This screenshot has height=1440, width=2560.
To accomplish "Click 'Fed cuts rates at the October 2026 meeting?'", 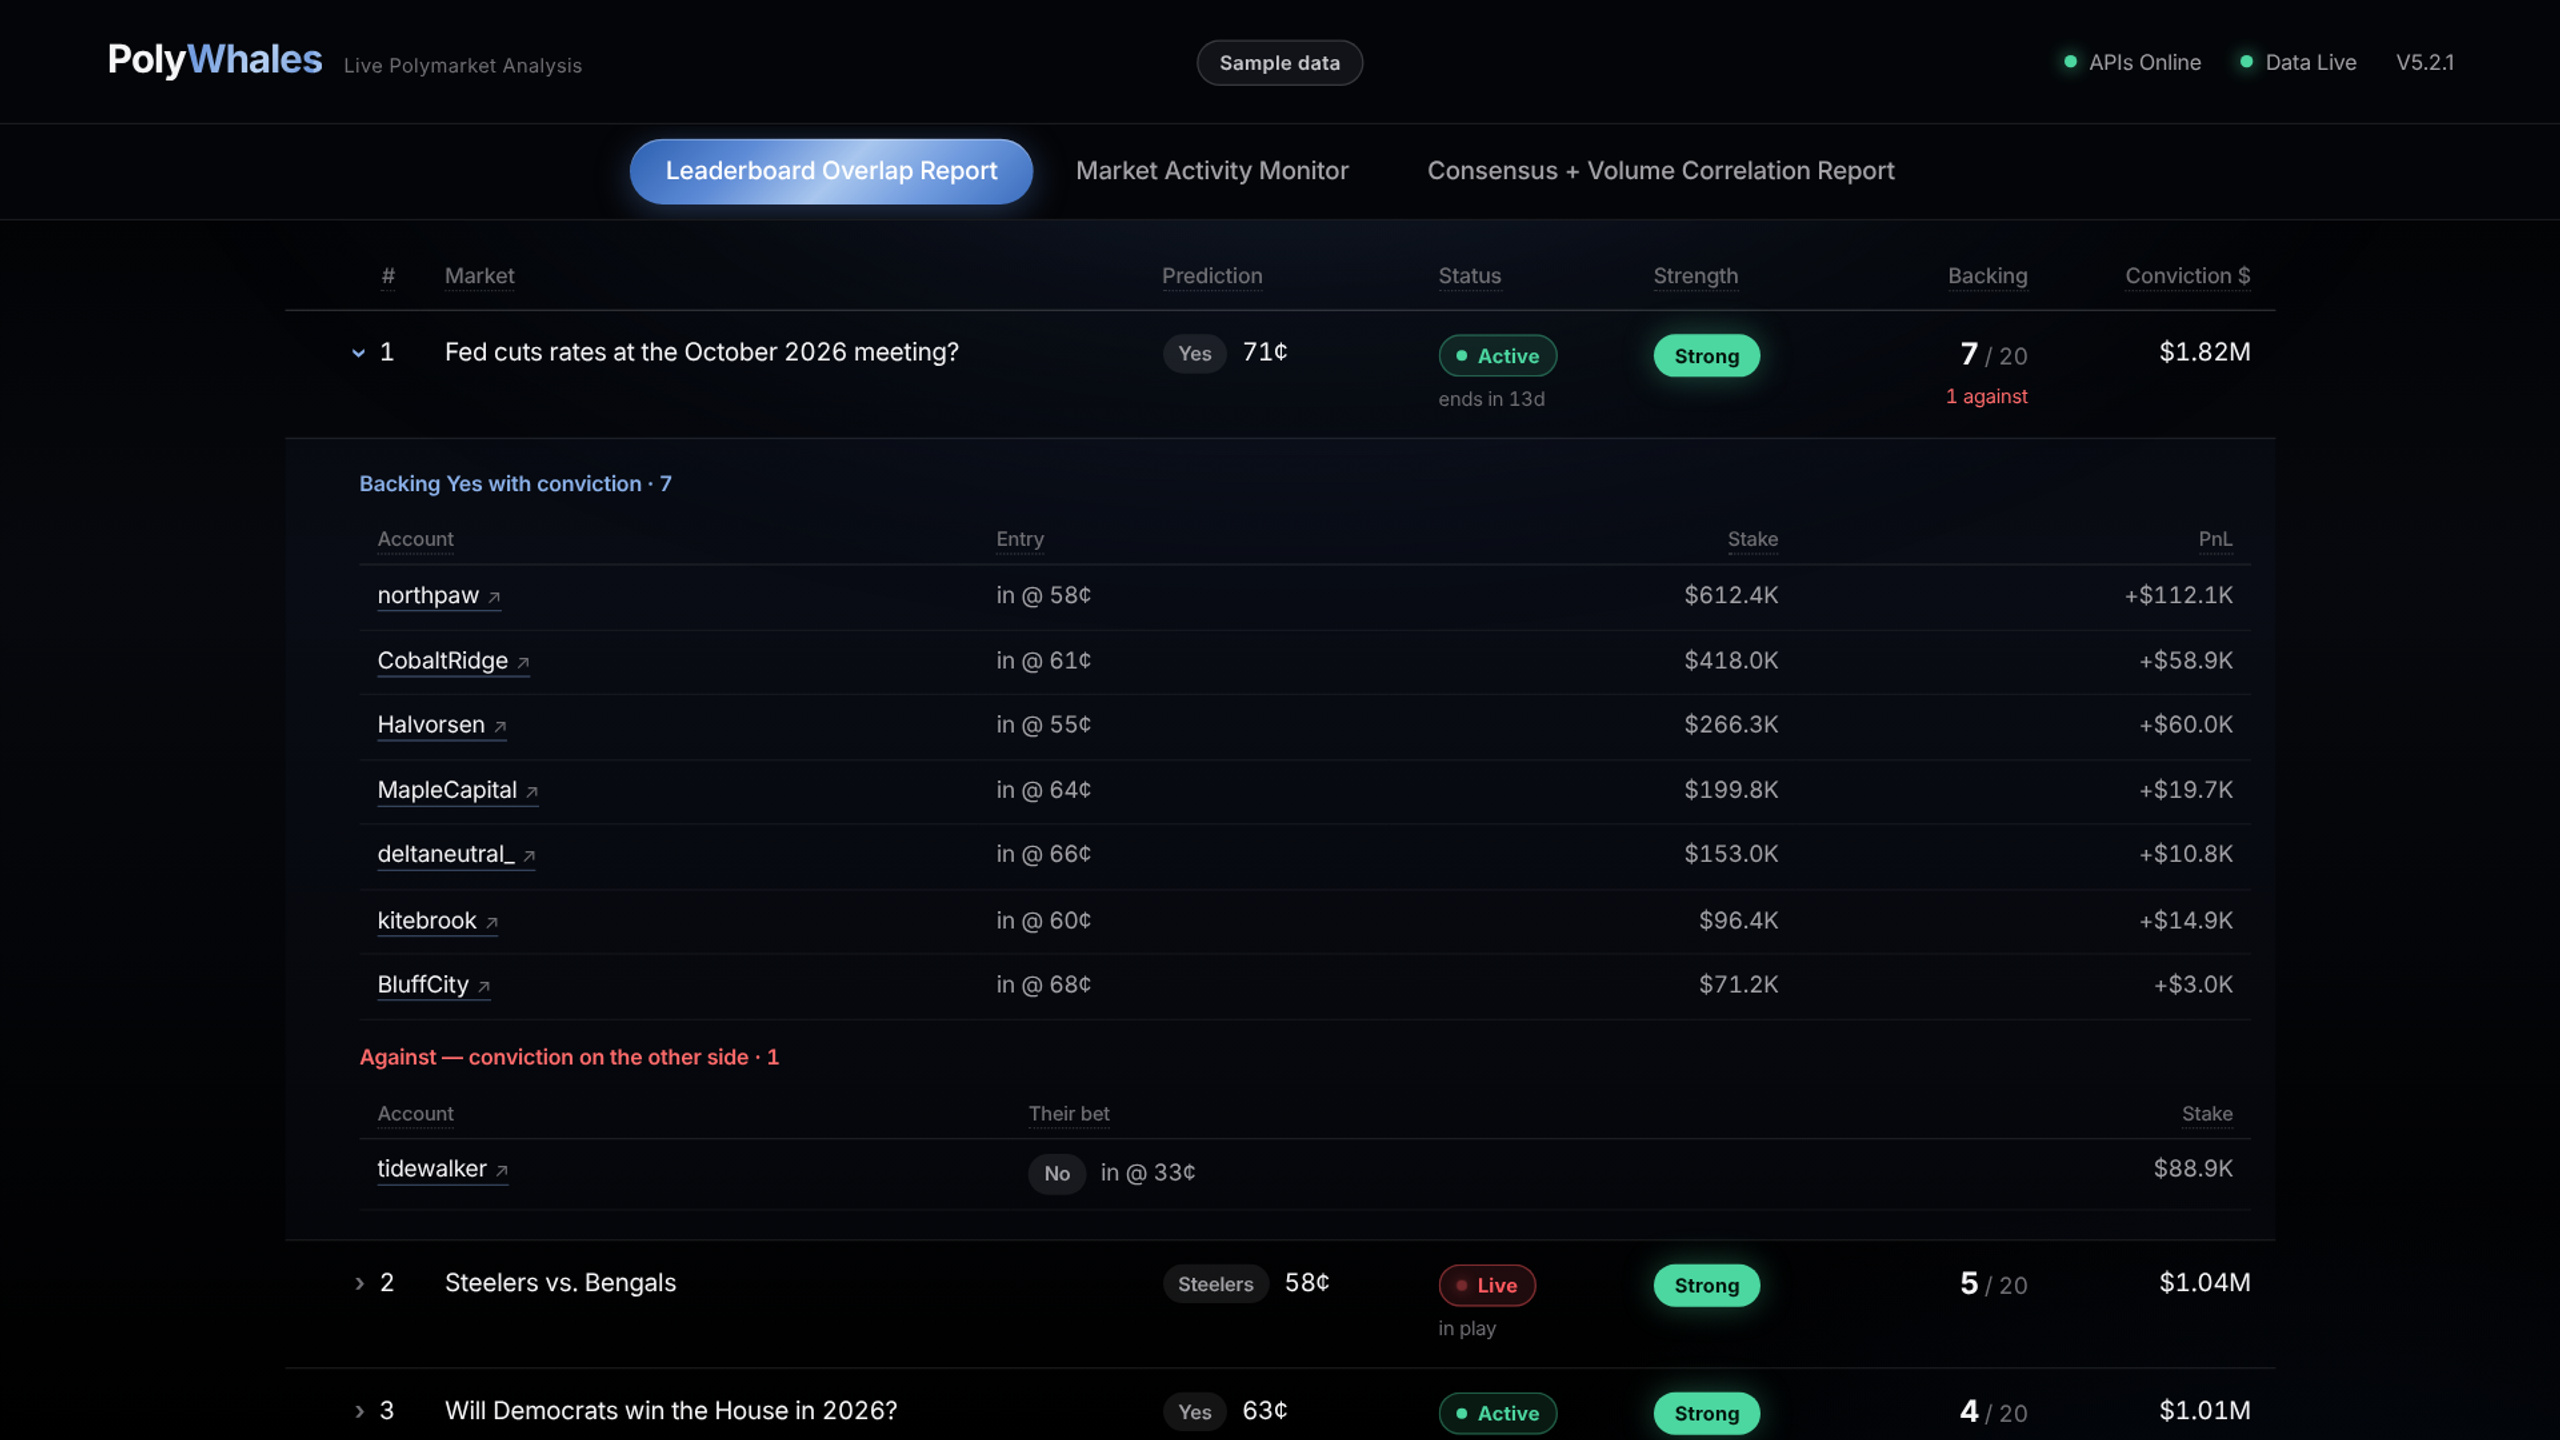I will coord(701,352).
